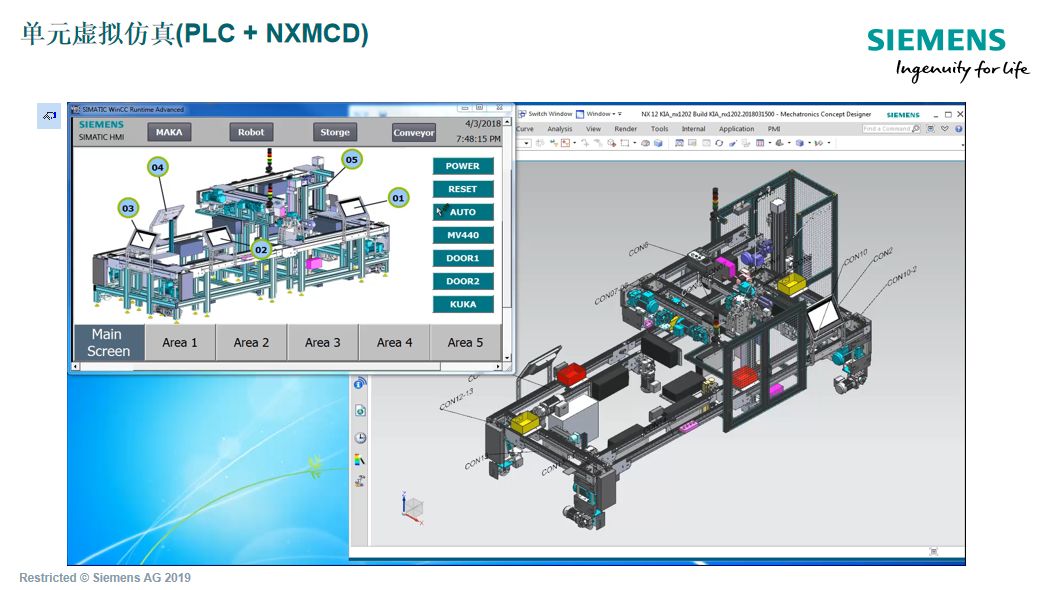Image resolution: width=1052 pixels, height=590 pixels.
Task: Click Switch Window in NX title bar
Action: click(x=545, y=114)
